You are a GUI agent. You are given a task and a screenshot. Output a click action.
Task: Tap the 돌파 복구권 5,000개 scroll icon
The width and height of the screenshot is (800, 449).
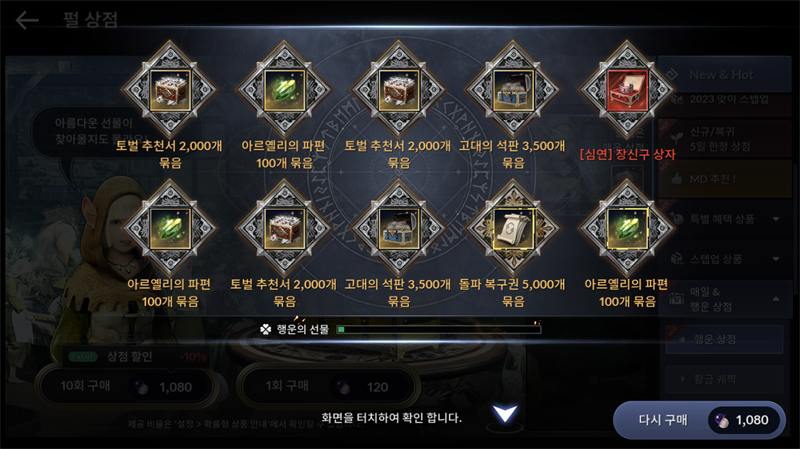coord(513,229)
